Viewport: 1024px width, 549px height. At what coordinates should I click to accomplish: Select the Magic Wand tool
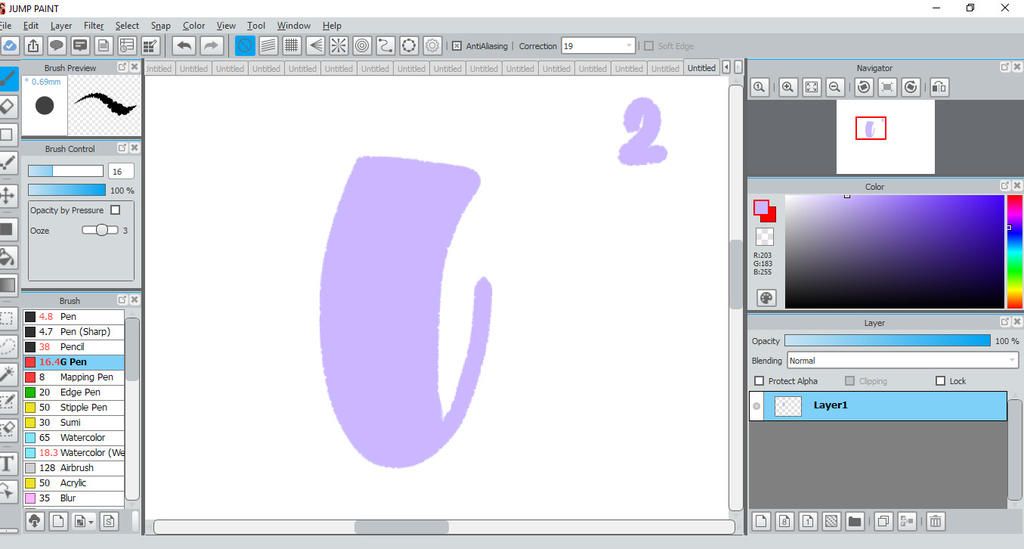coord(7,373)
